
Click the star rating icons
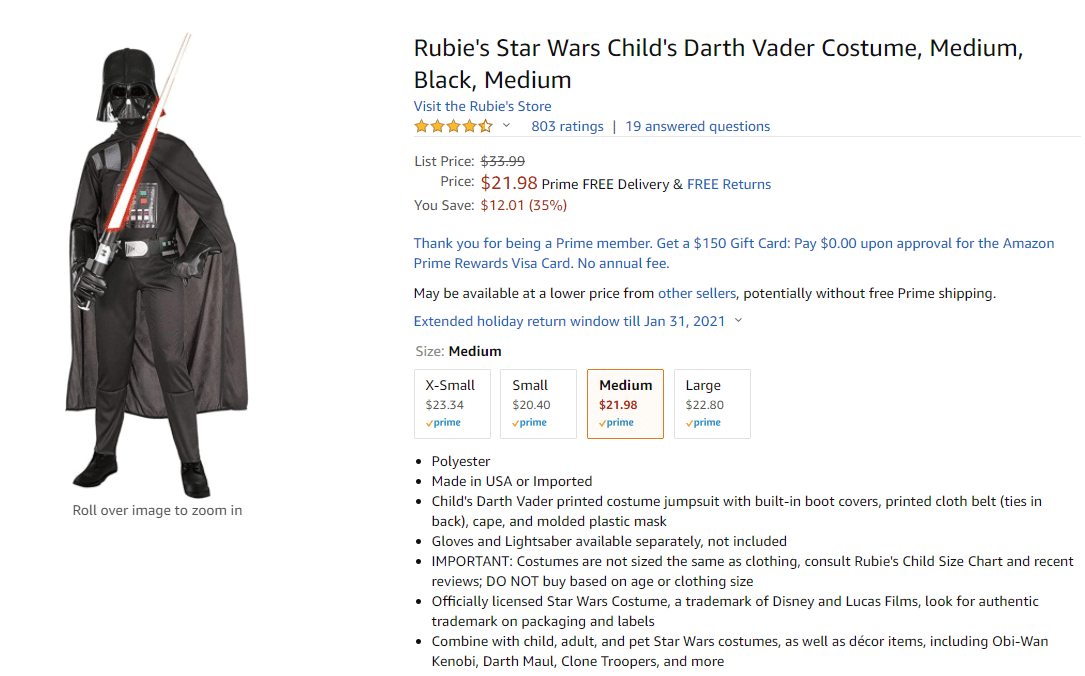[453, 126]
